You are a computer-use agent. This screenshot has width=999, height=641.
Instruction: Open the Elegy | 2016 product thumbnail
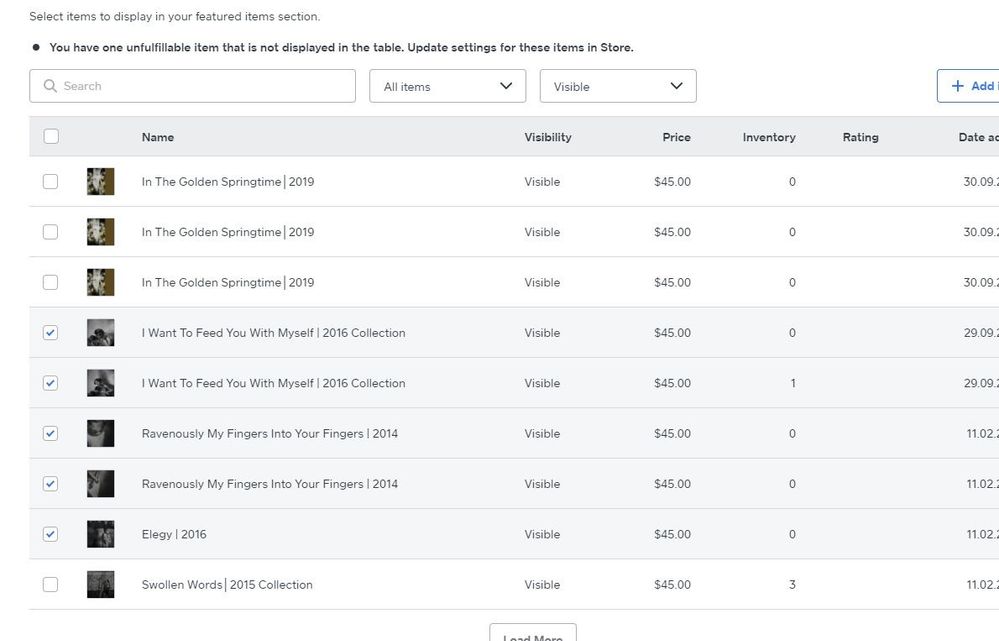tap(100, 534)
